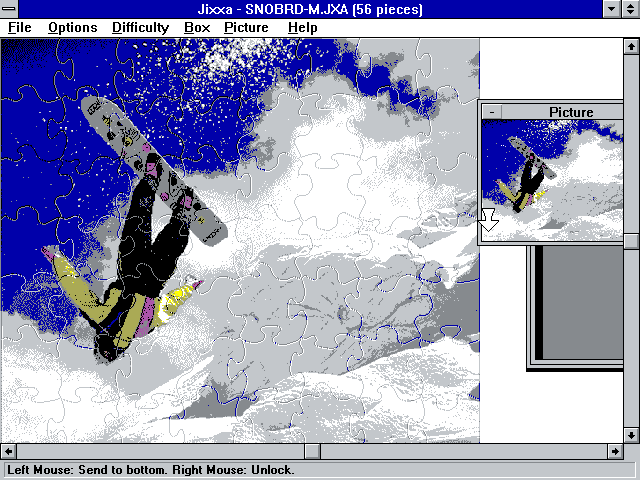The image size is (640, 480).
Task: Open the Box menu
Action: 197,27
